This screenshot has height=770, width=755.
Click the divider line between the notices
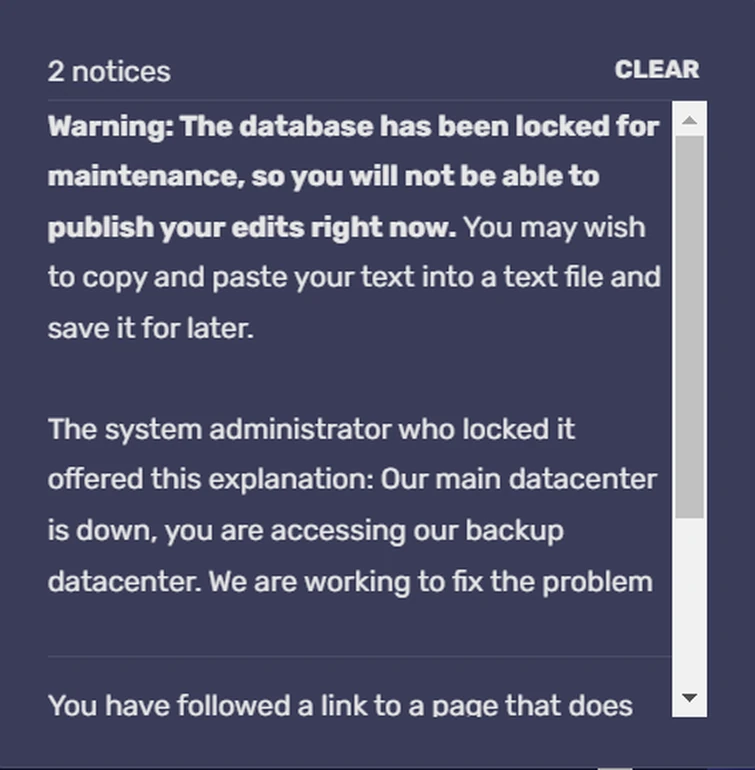click(x=360, y=657)
